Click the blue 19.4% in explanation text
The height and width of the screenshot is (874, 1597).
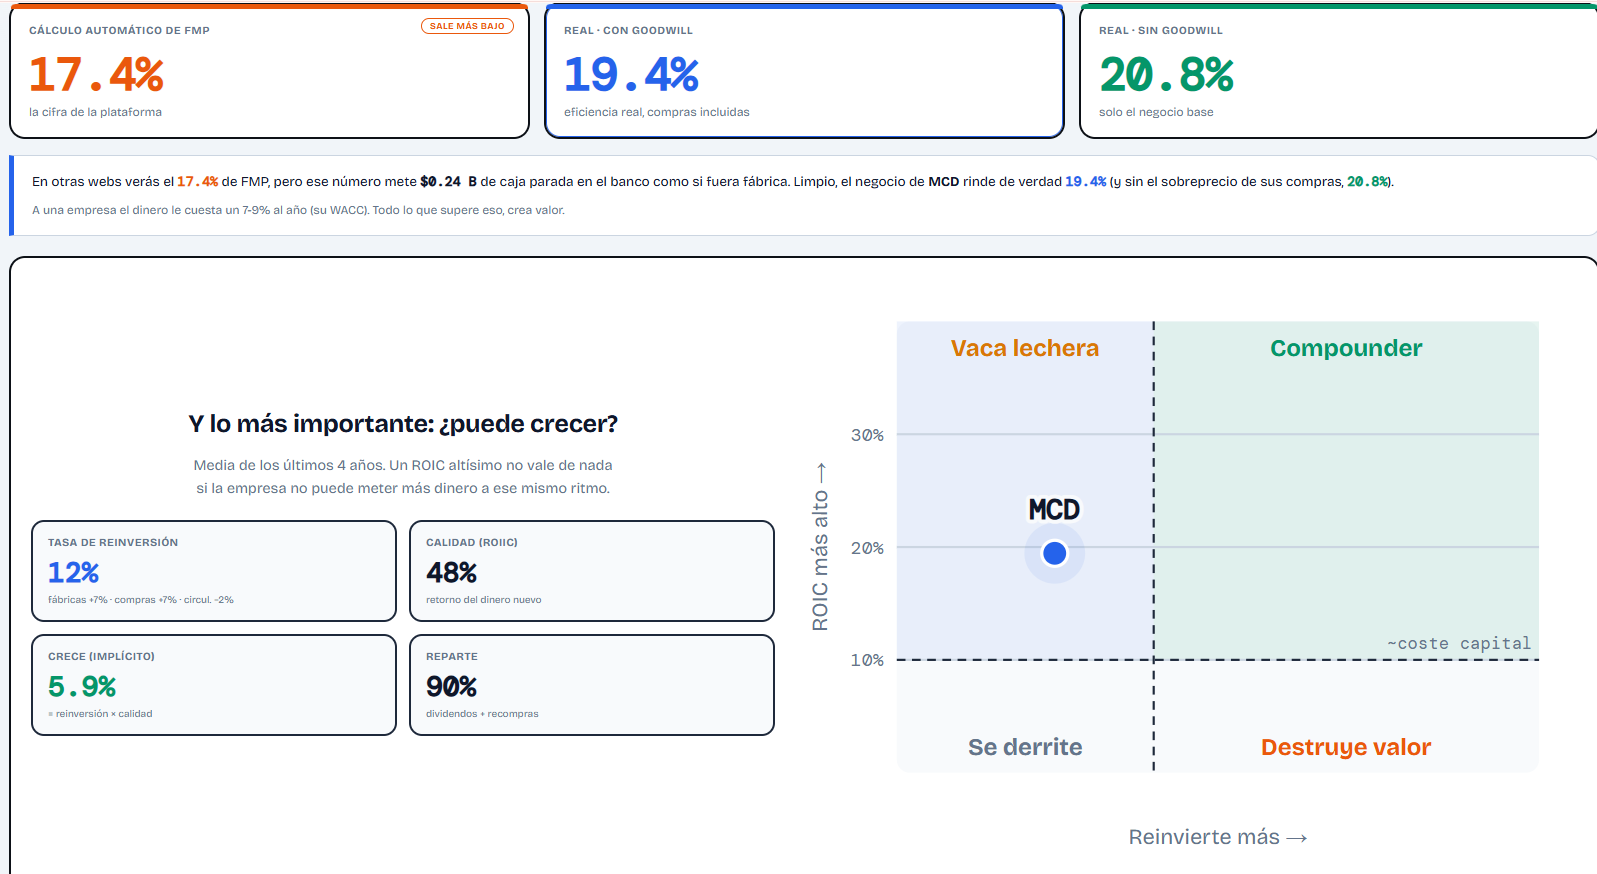[1085, 182]
